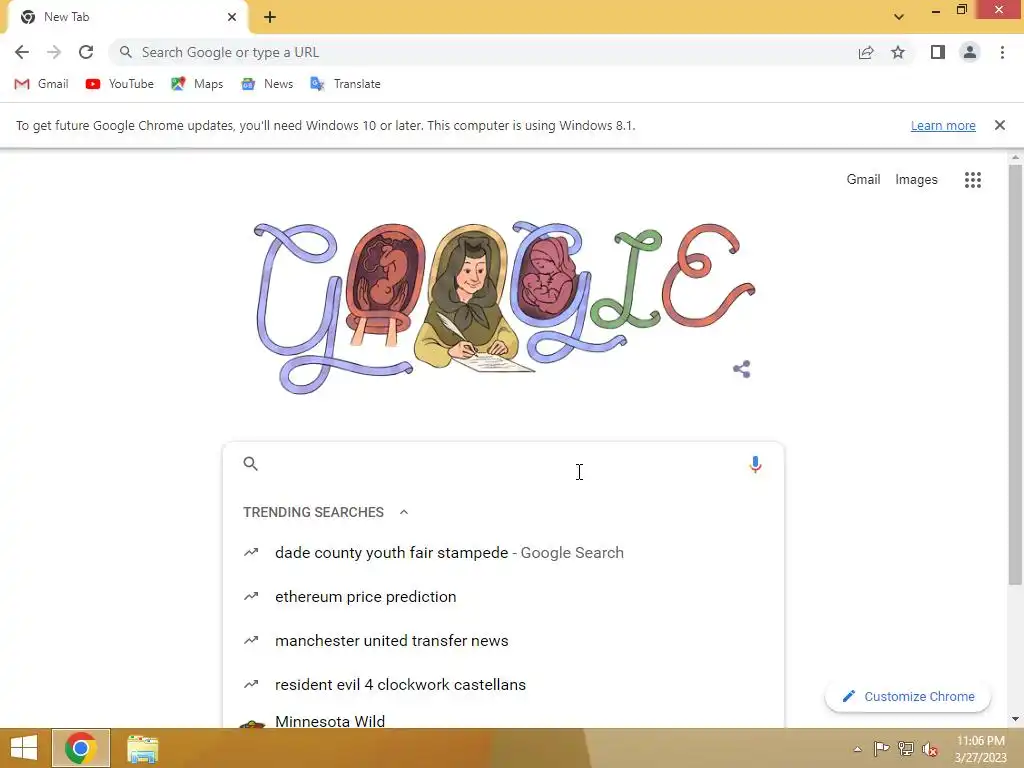The image size is (1024, 768).
Task: Select dade county youth fair stampede suggestion
Action: click(503, 552)
